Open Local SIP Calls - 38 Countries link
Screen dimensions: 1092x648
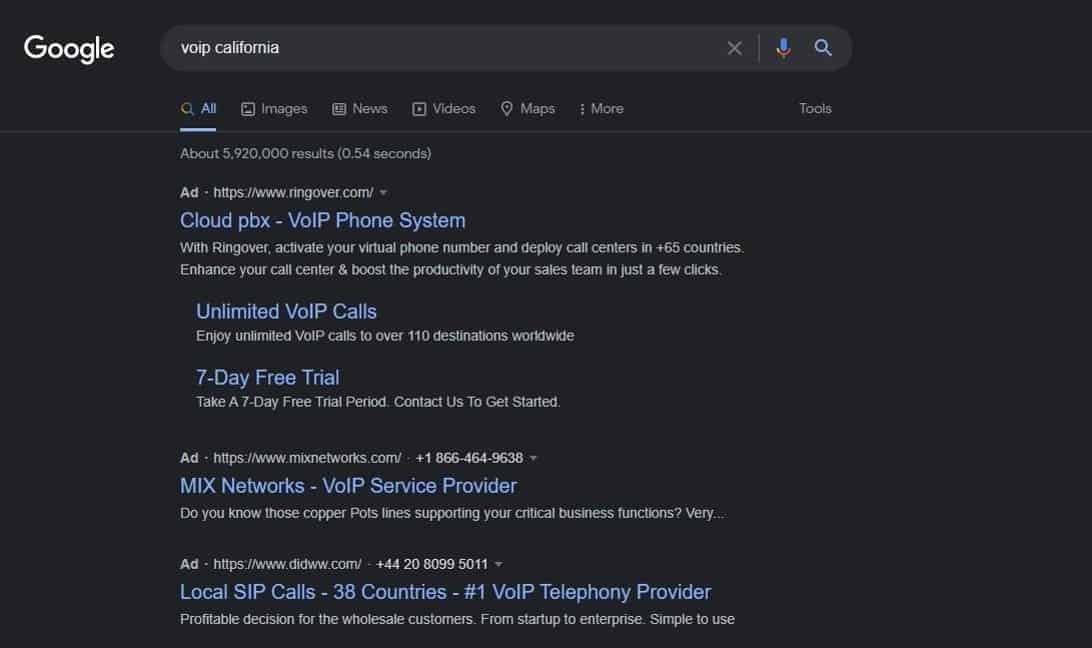click(445, 592)
